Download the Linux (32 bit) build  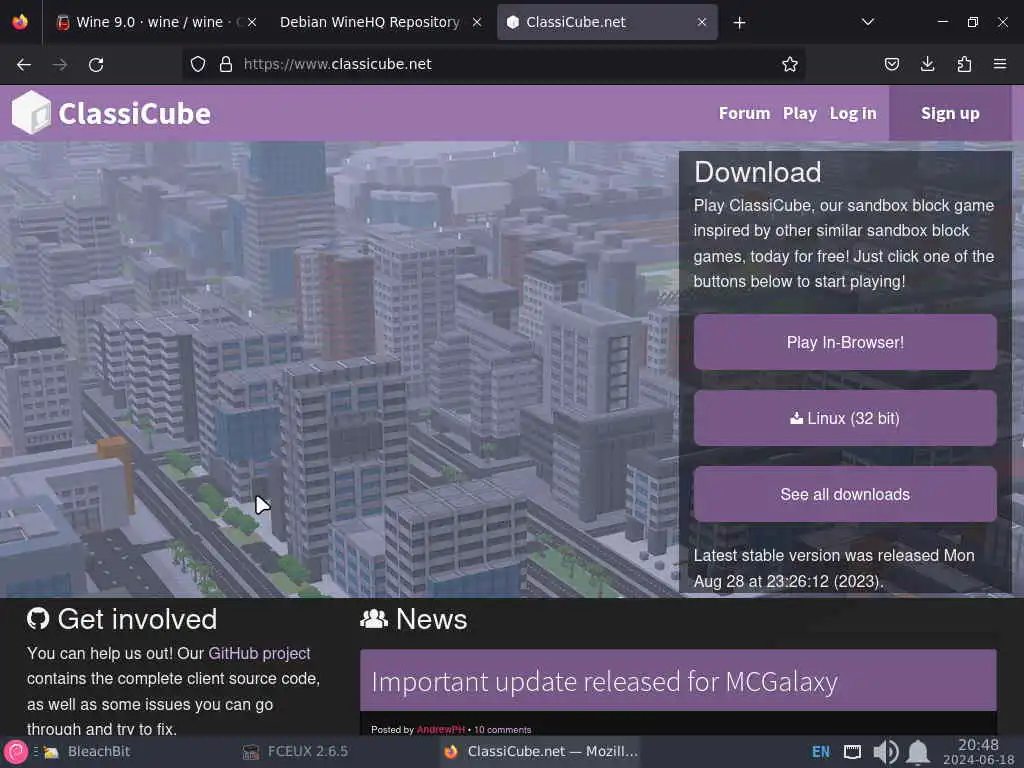coord(845,418)
